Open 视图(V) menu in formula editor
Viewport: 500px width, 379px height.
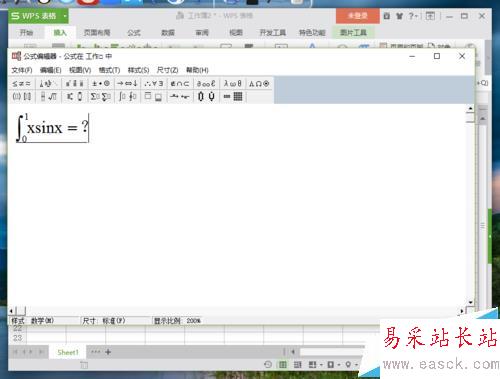(80, 70)
